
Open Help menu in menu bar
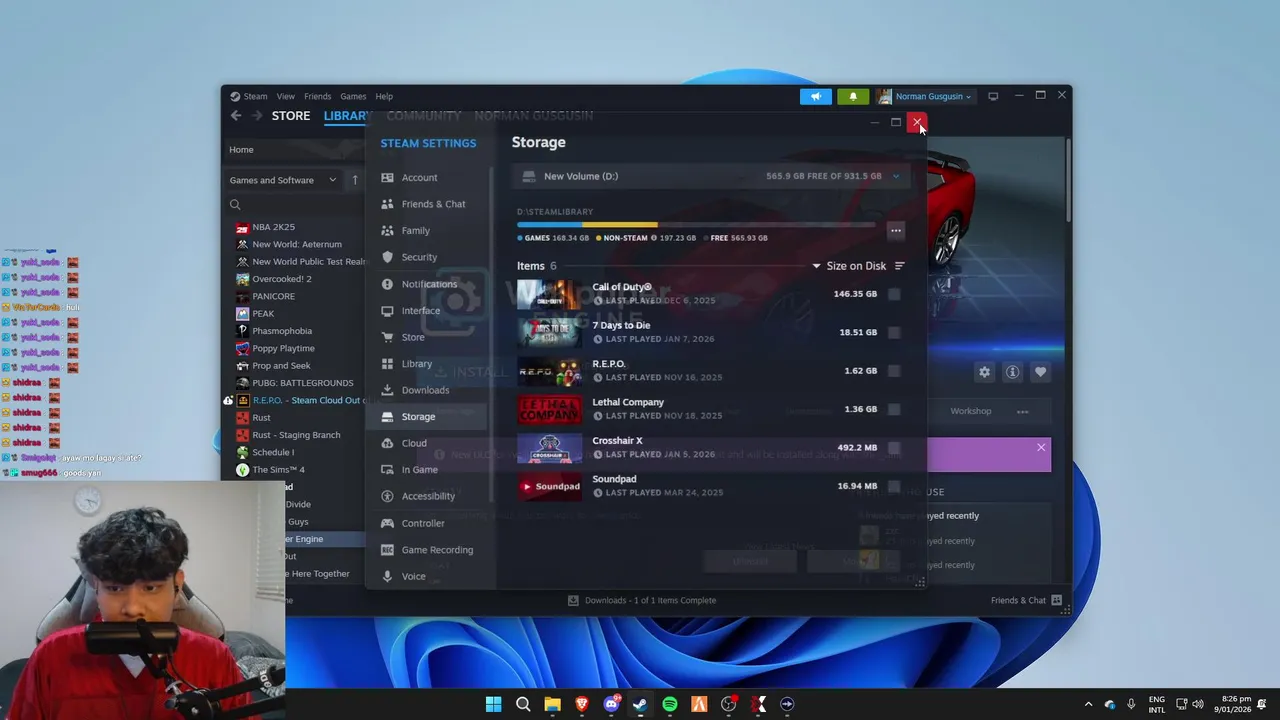(384, 96)
